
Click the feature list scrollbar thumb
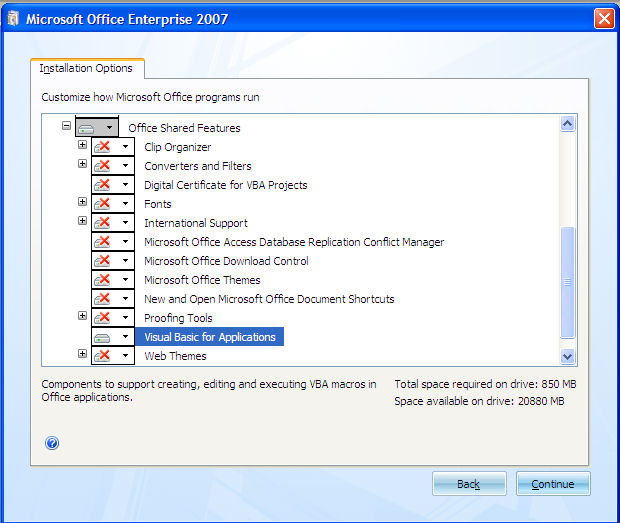tap(567, 282)
